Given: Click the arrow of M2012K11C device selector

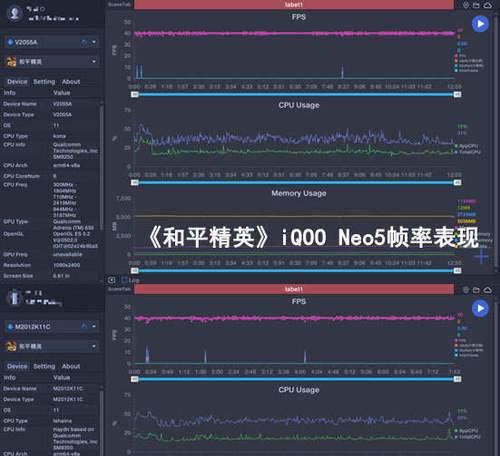Looking at the screenshot, I should [94, 327].
